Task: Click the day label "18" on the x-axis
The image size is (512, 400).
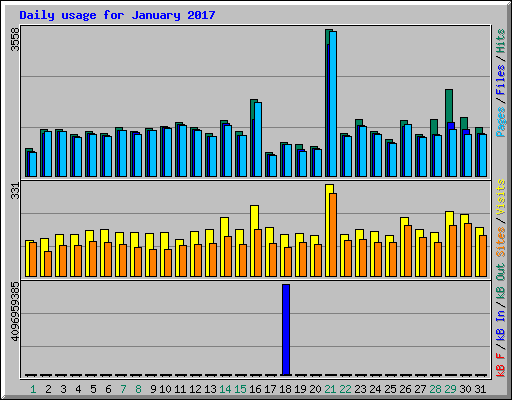Action: click(285, 389)
